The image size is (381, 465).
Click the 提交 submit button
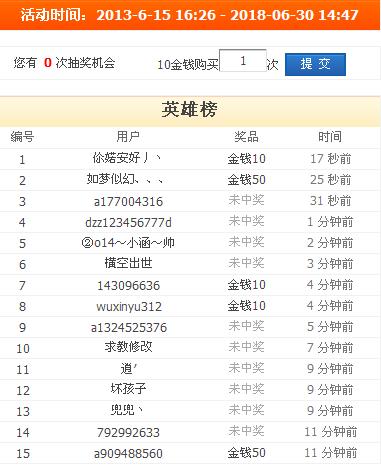(x=315, y=64)
